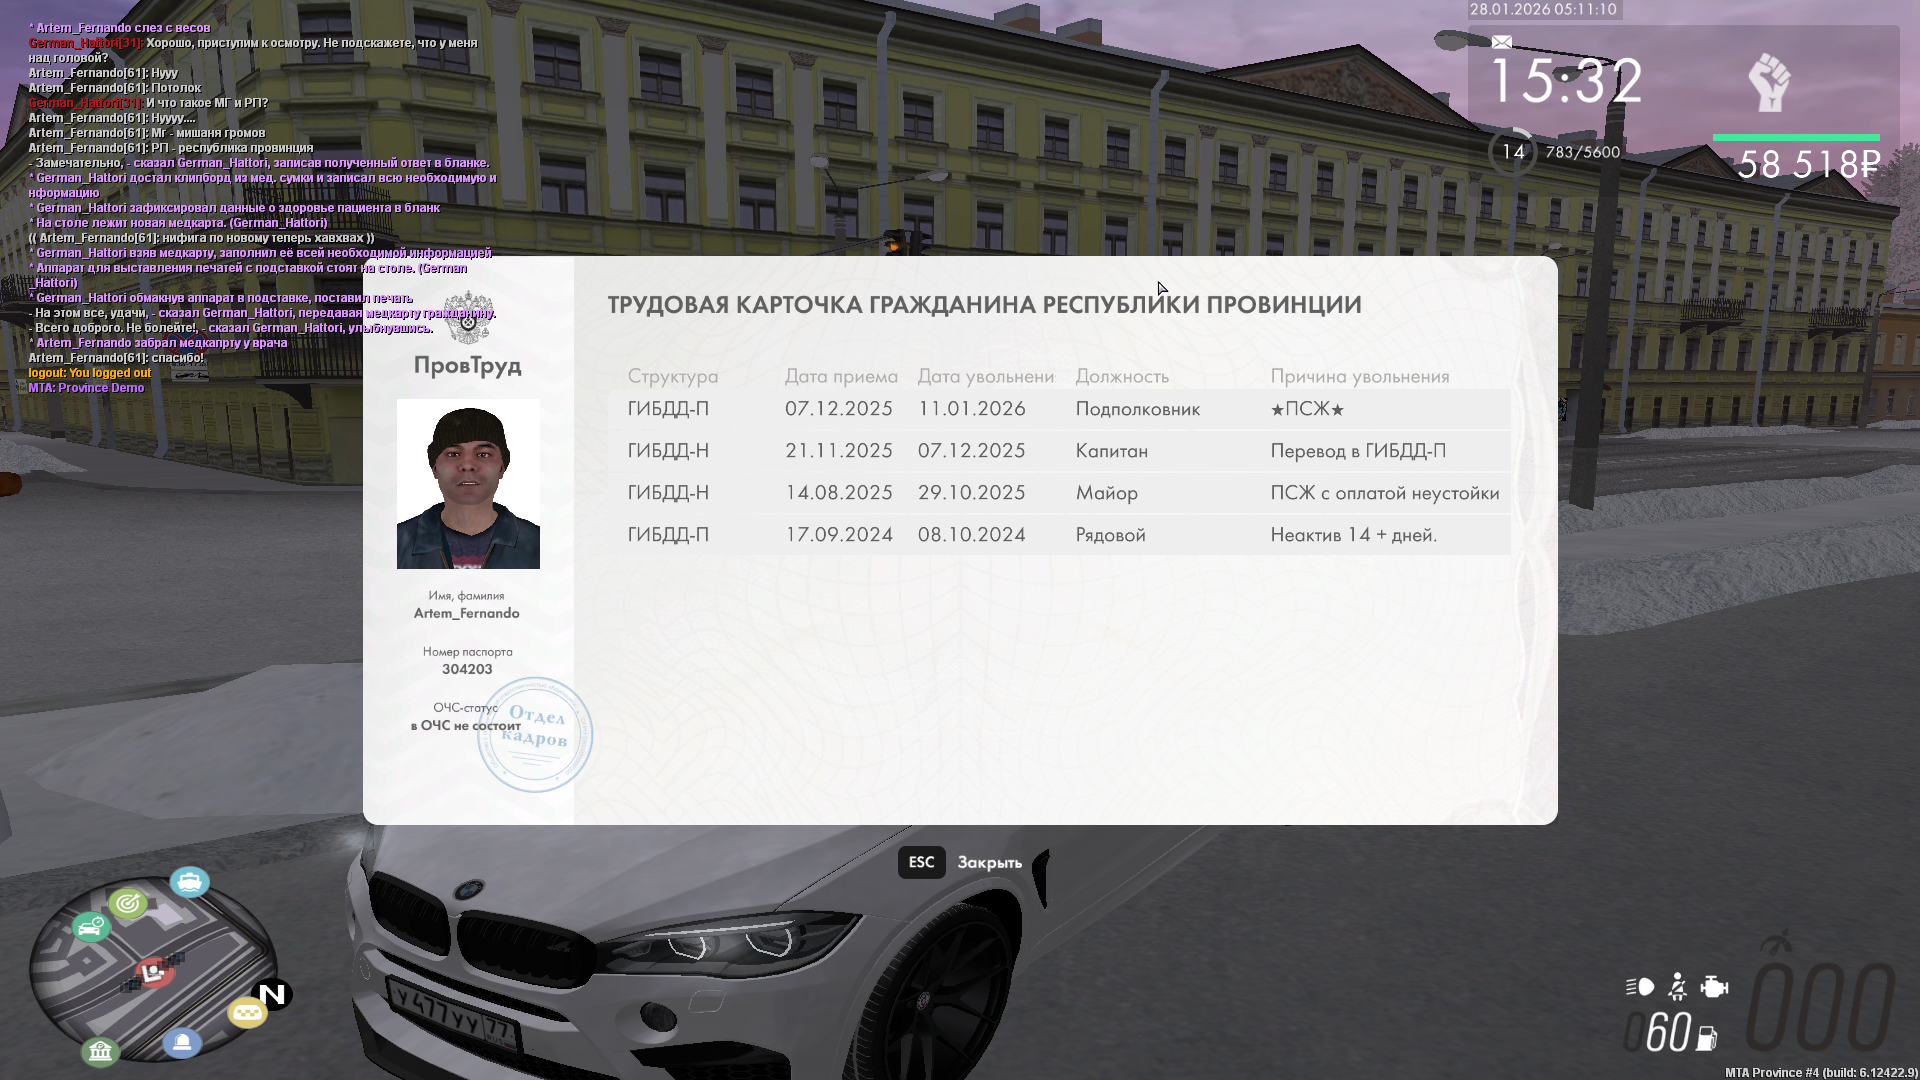The width and height of the screenshot is (1920, 1080).
Task: Click the ship marker on the minimap
Action: pyautogui.click(x=189, y=882)
